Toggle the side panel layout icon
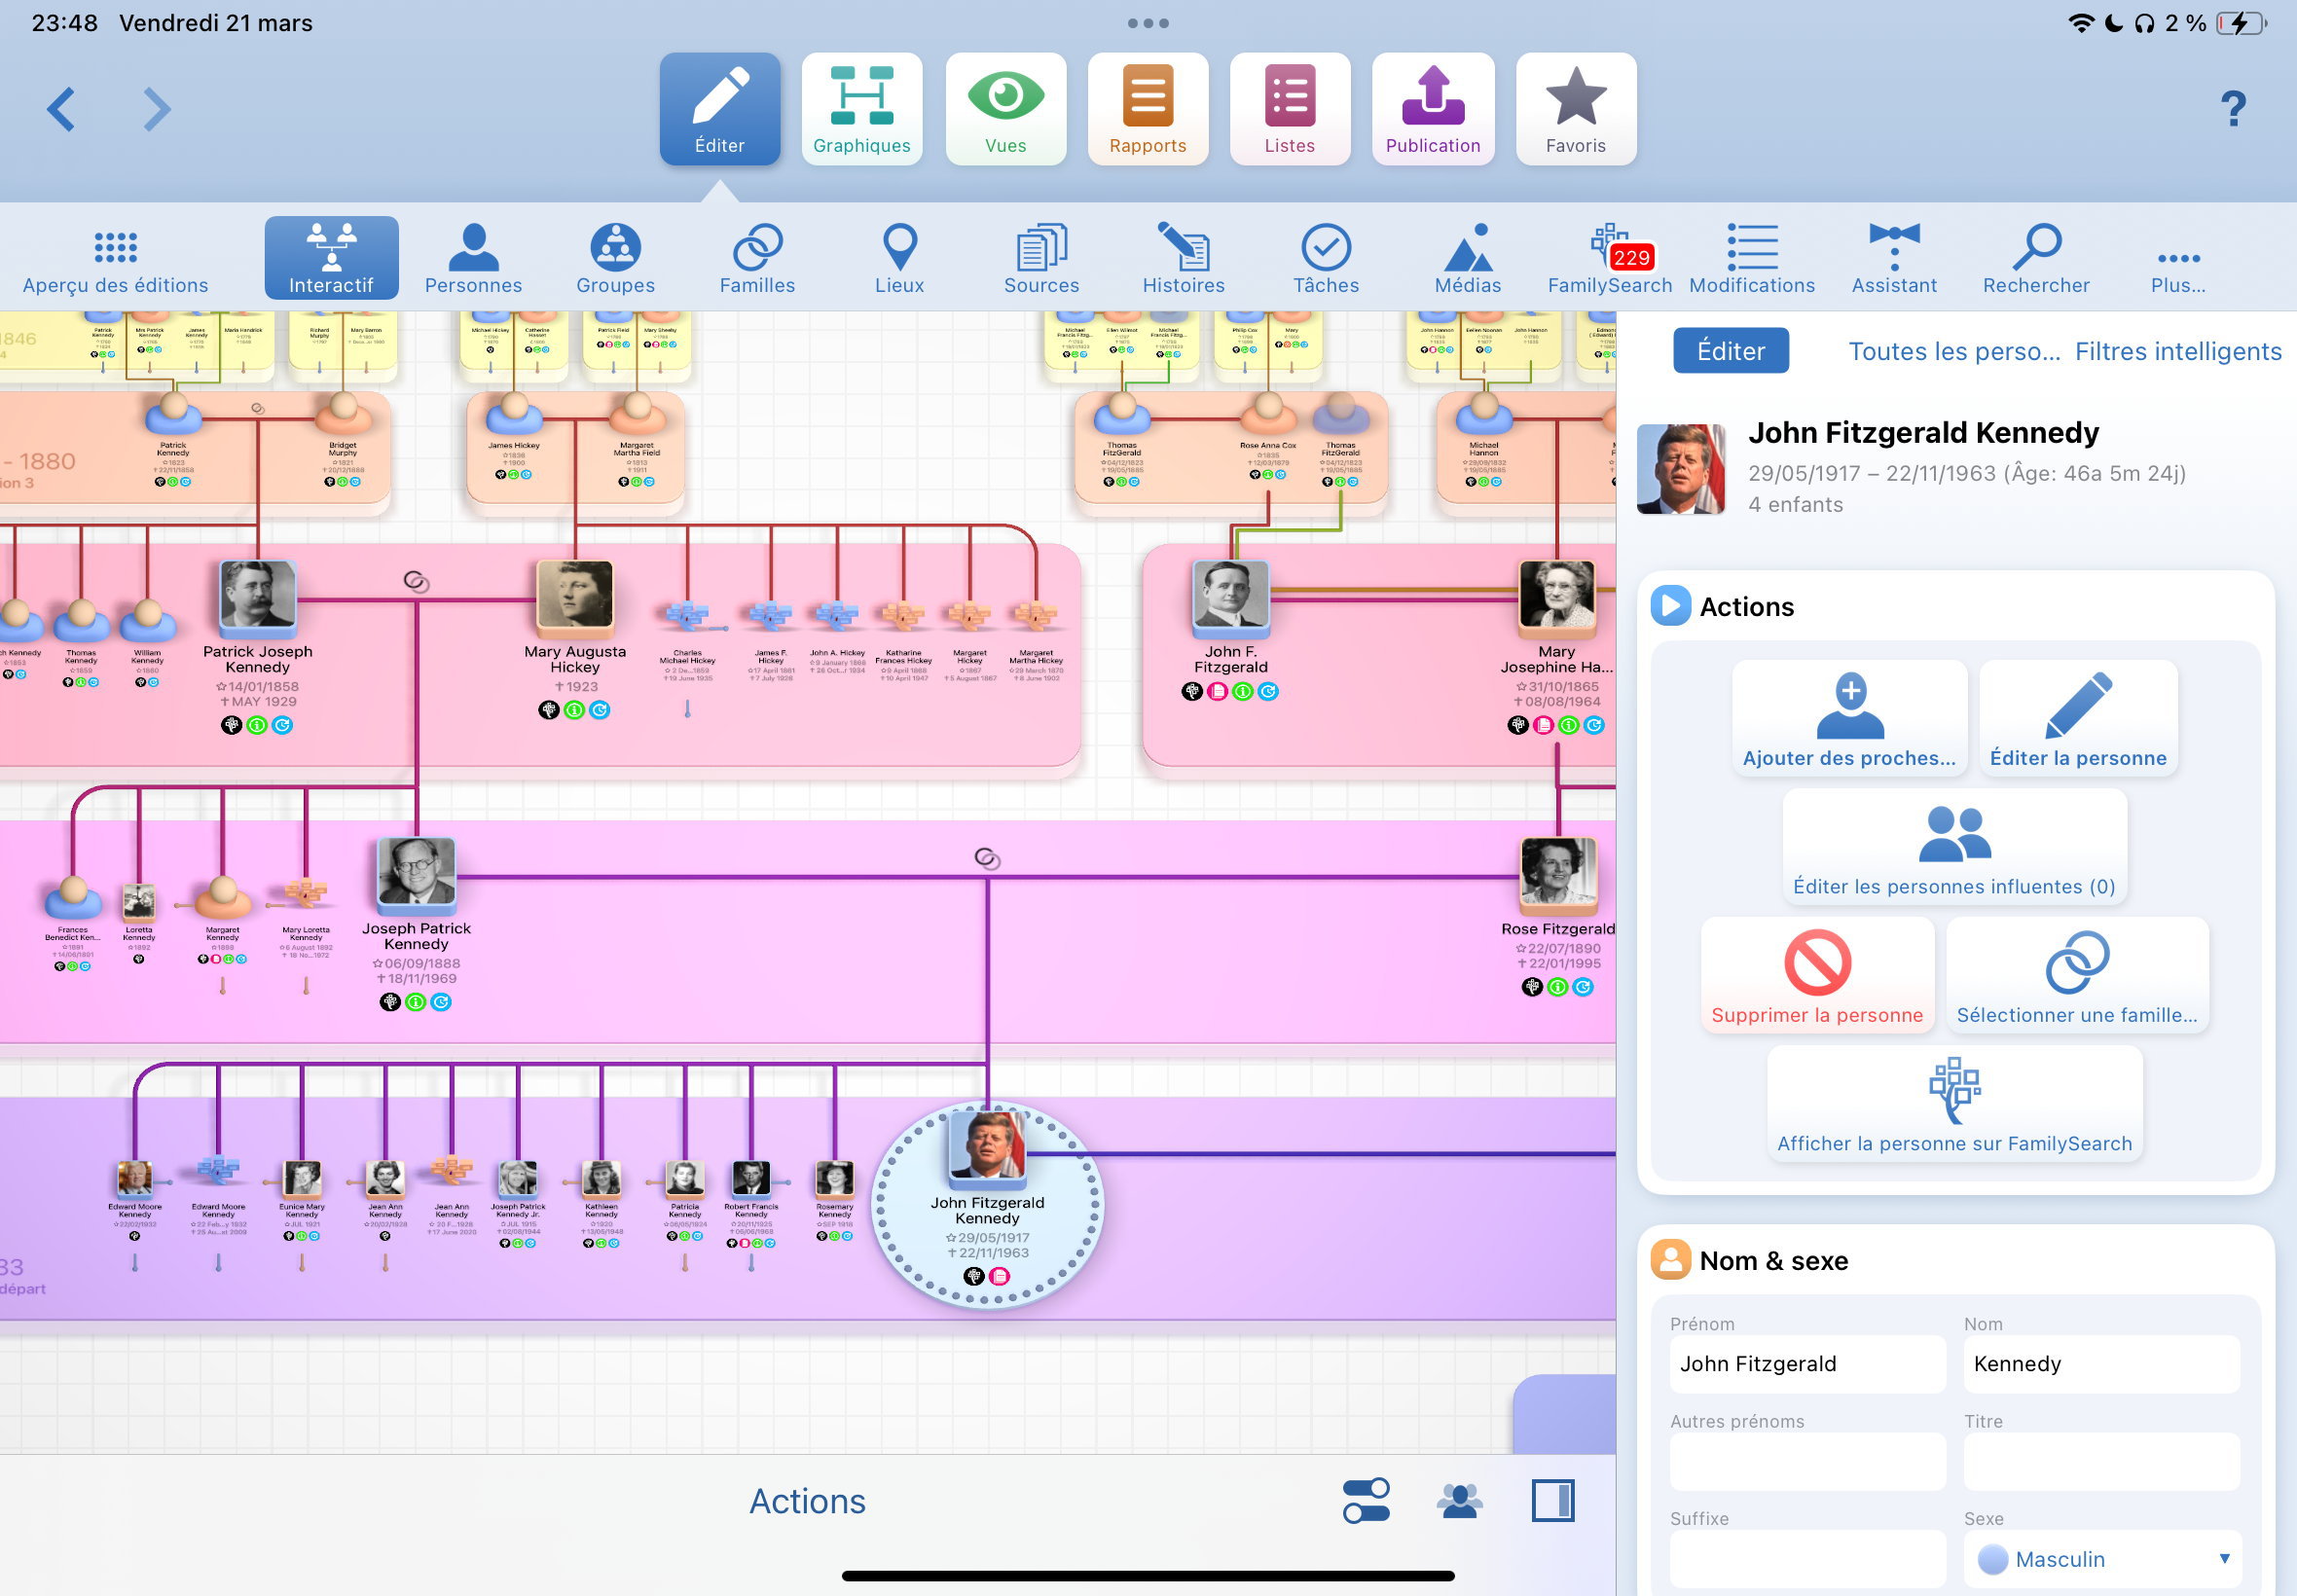 point(1553,1501)
